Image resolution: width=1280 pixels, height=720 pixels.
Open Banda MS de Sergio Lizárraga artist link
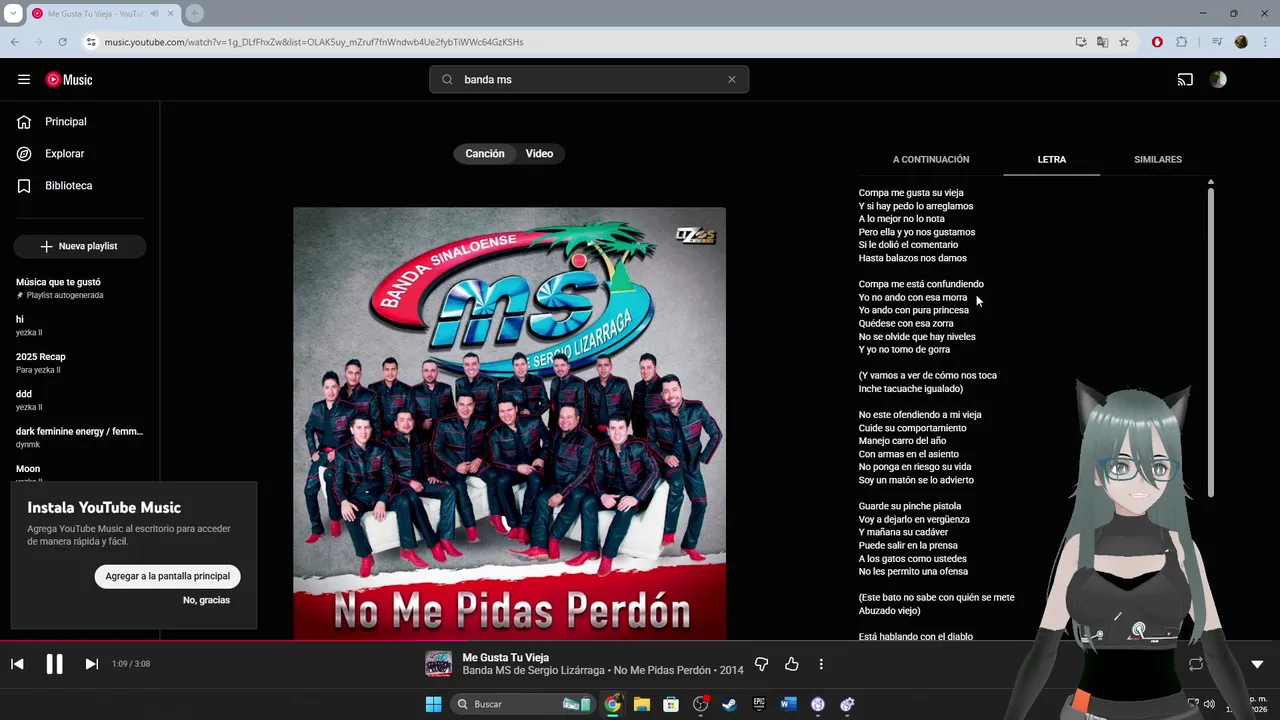pyautogui.click(x=533, y=670)
